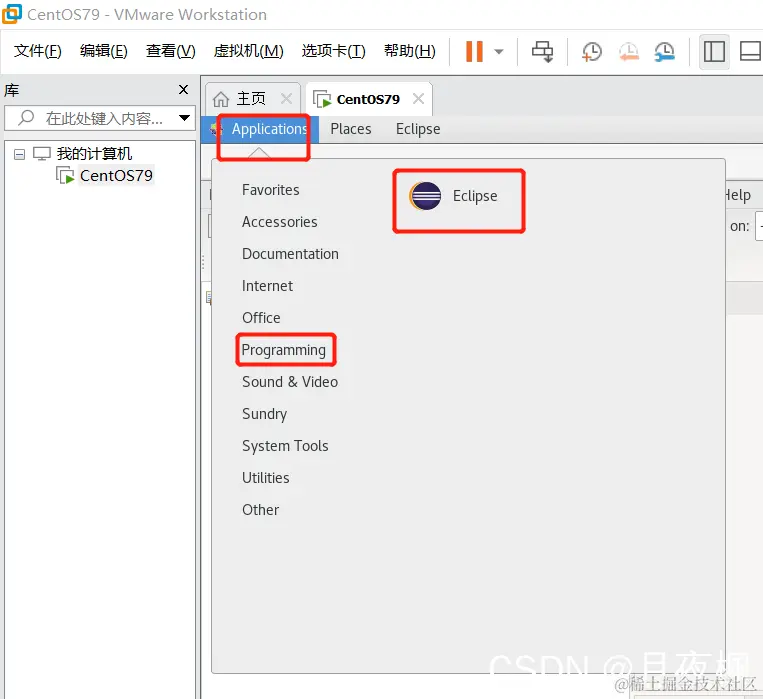The width and height of the screenshot is (763, 699).
Task: Select the Sundry category
Action: (265, 414)
